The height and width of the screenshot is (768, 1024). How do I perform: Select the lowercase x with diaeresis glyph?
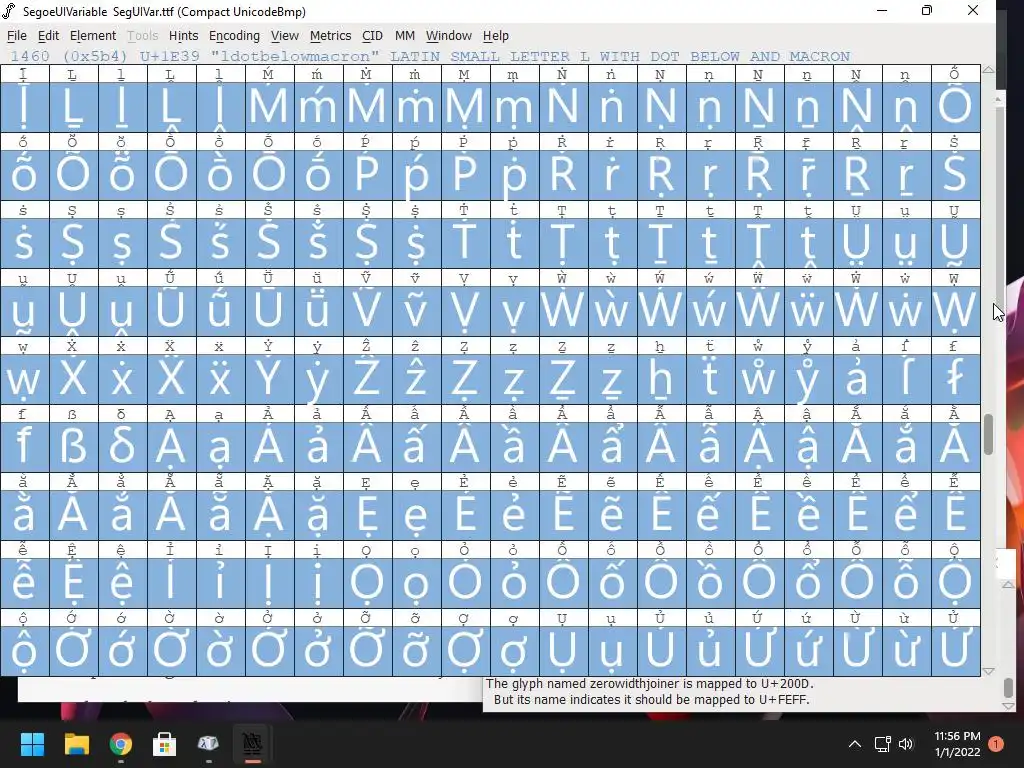(219, 379)
